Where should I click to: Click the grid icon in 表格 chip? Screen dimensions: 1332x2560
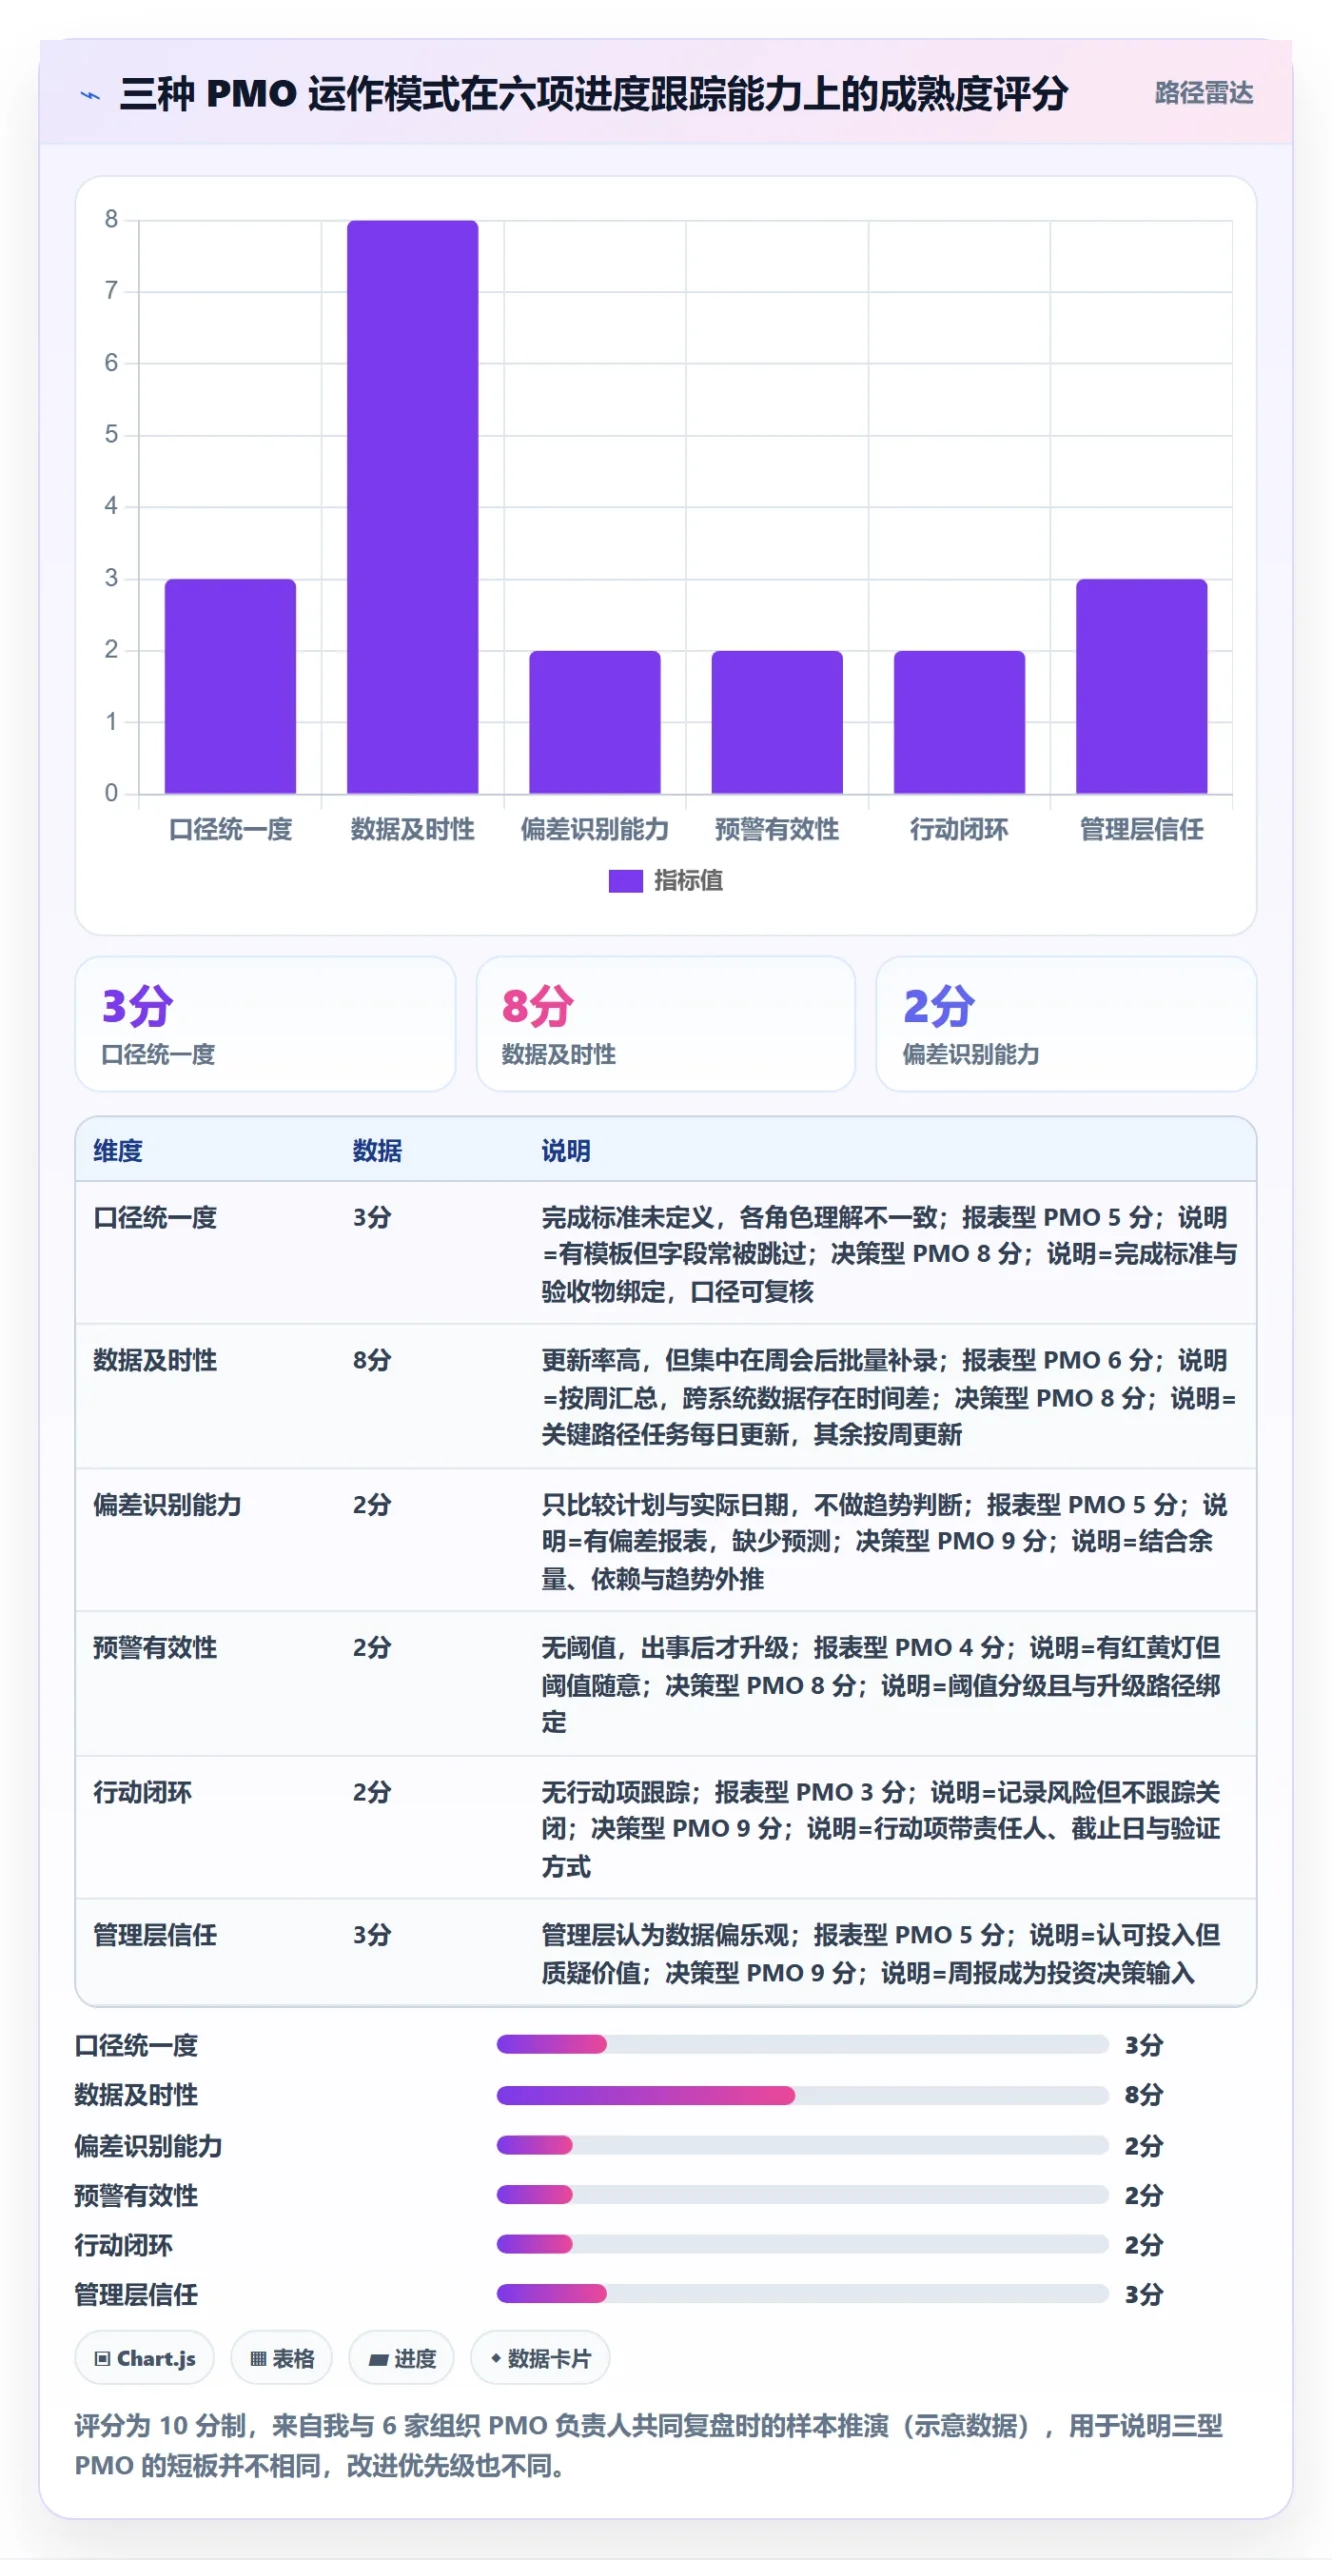tap(258, 2358)
